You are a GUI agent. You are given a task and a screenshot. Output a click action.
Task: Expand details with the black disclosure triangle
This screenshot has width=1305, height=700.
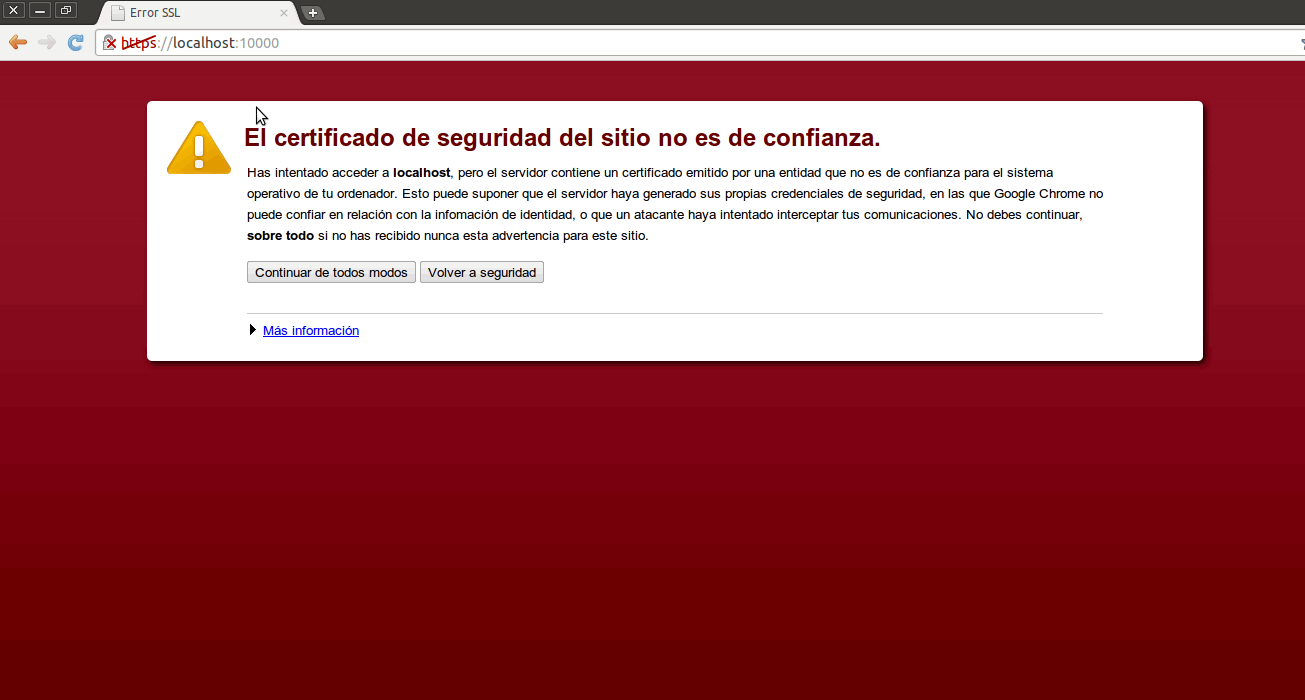[x=253, y=330]
